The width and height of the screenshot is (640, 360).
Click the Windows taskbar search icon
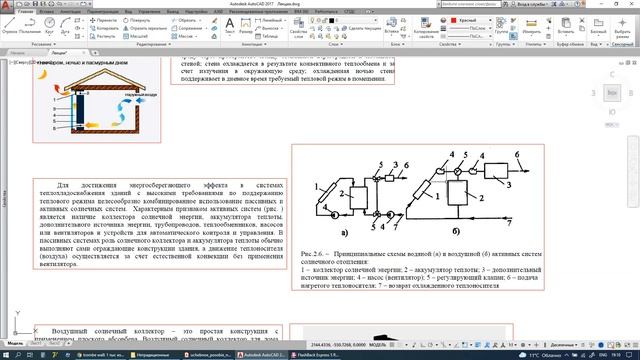18,355
